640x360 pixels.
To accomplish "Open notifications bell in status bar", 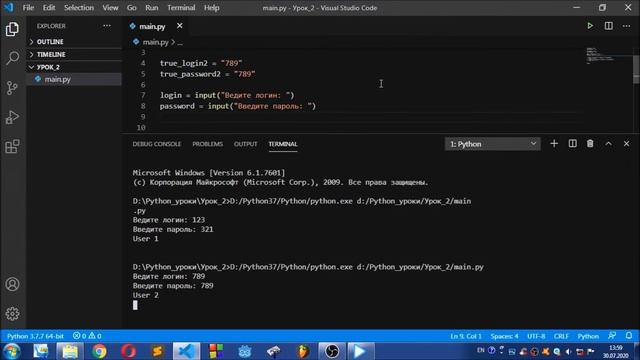I will 629,336.
